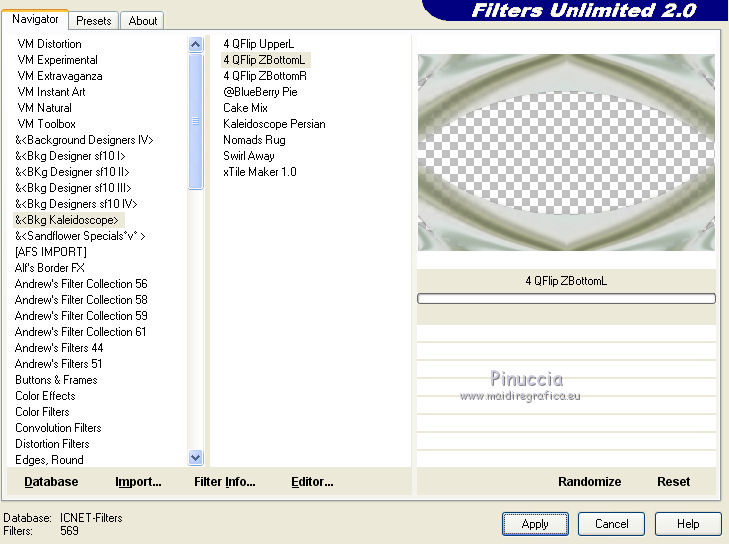Select VM Distortion category
The image size is (729, 544).
pos(49,44)
